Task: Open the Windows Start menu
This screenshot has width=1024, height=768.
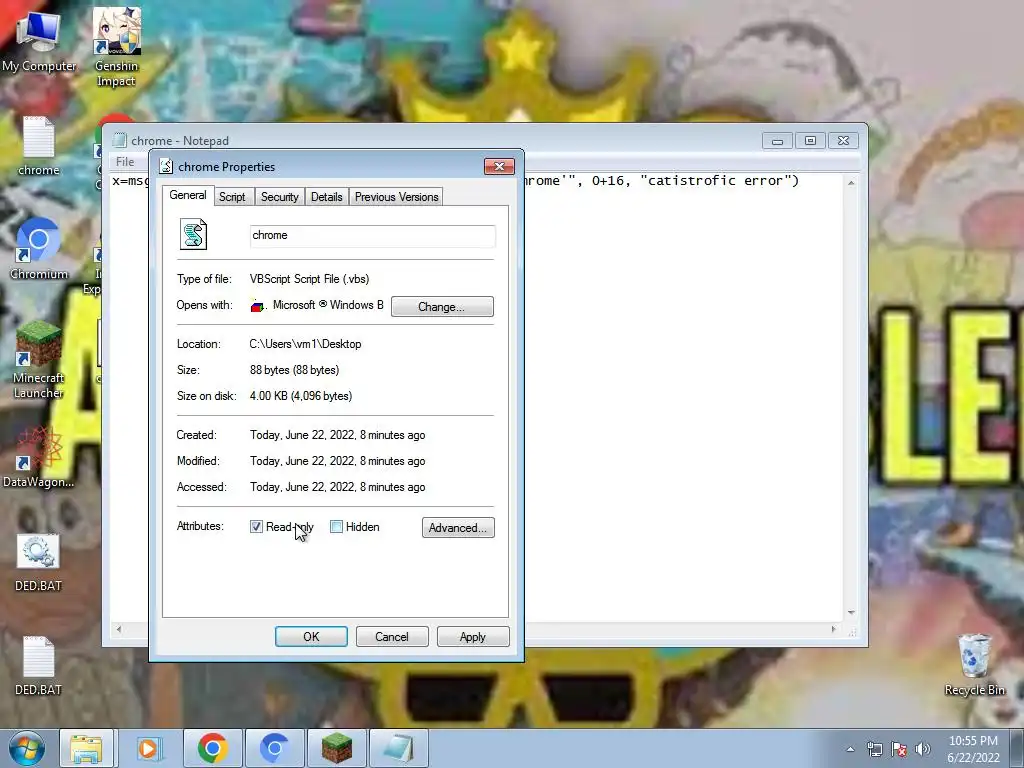Action: (26, 748)
